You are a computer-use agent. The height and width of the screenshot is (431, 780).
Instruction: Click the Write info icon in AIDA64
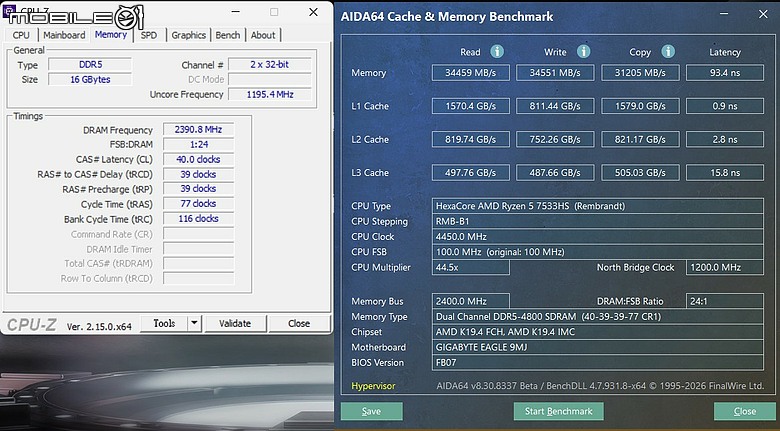(583, 51)
